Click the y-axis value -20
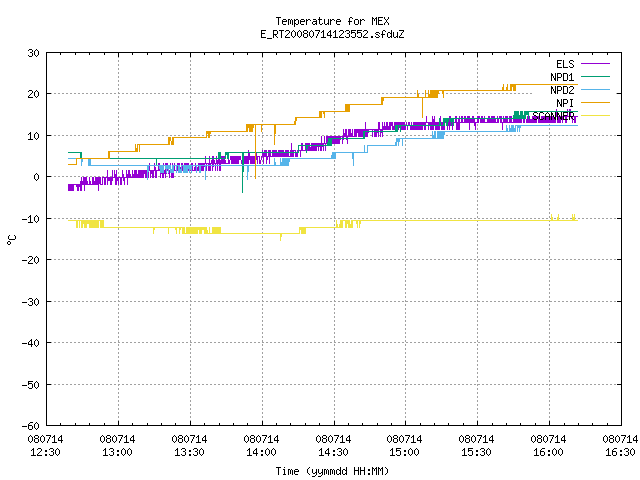640x480 pixels. tap(31, 260)
